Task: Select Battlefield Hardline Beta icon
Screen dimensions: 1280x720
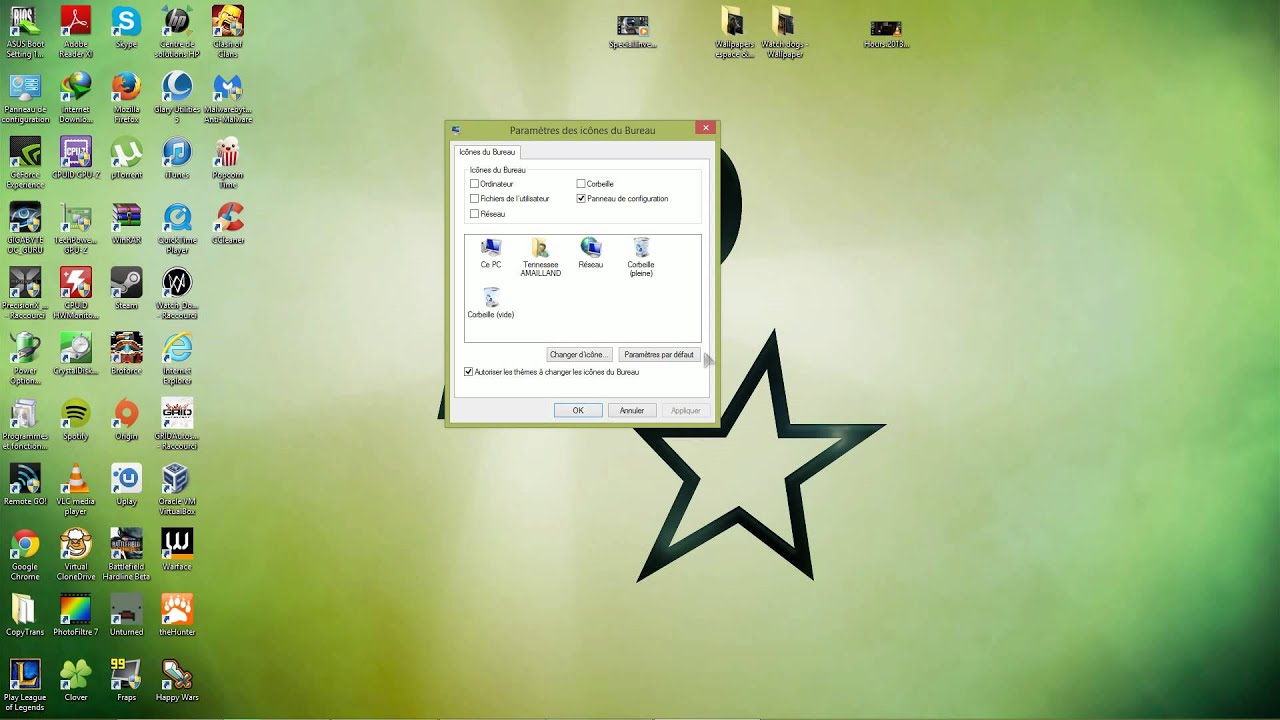Action: 126,555
